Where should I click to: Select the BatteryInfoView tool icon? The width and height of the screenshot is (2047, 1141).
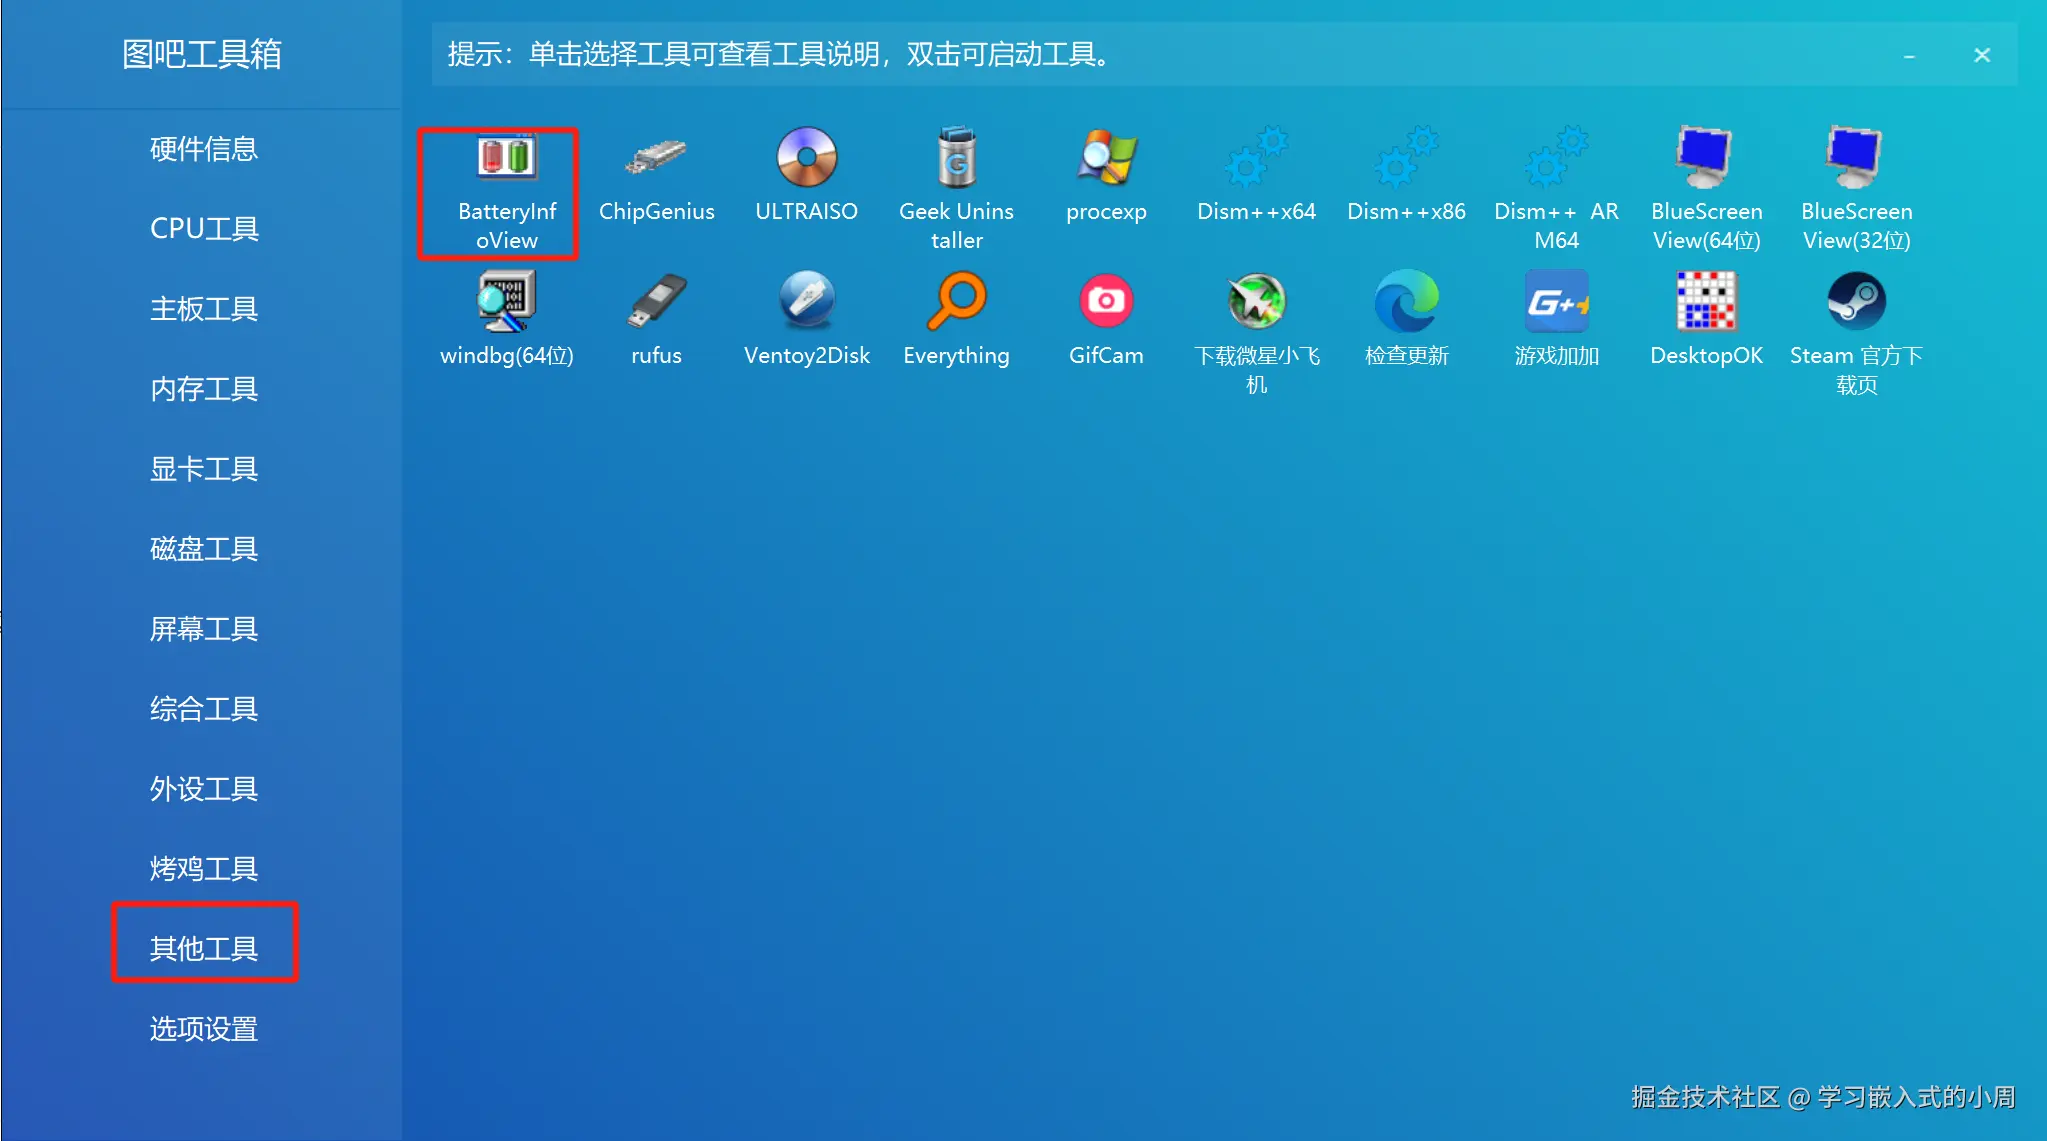[506, 158]
